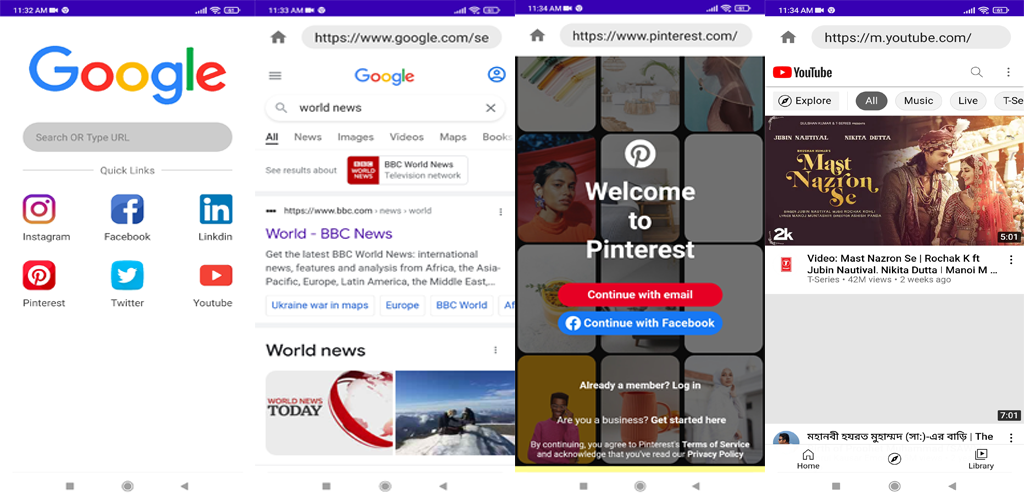This screenshot has height=500, width=1024.
Task: Switch to the All results tab
Action: tap(272, 137)
